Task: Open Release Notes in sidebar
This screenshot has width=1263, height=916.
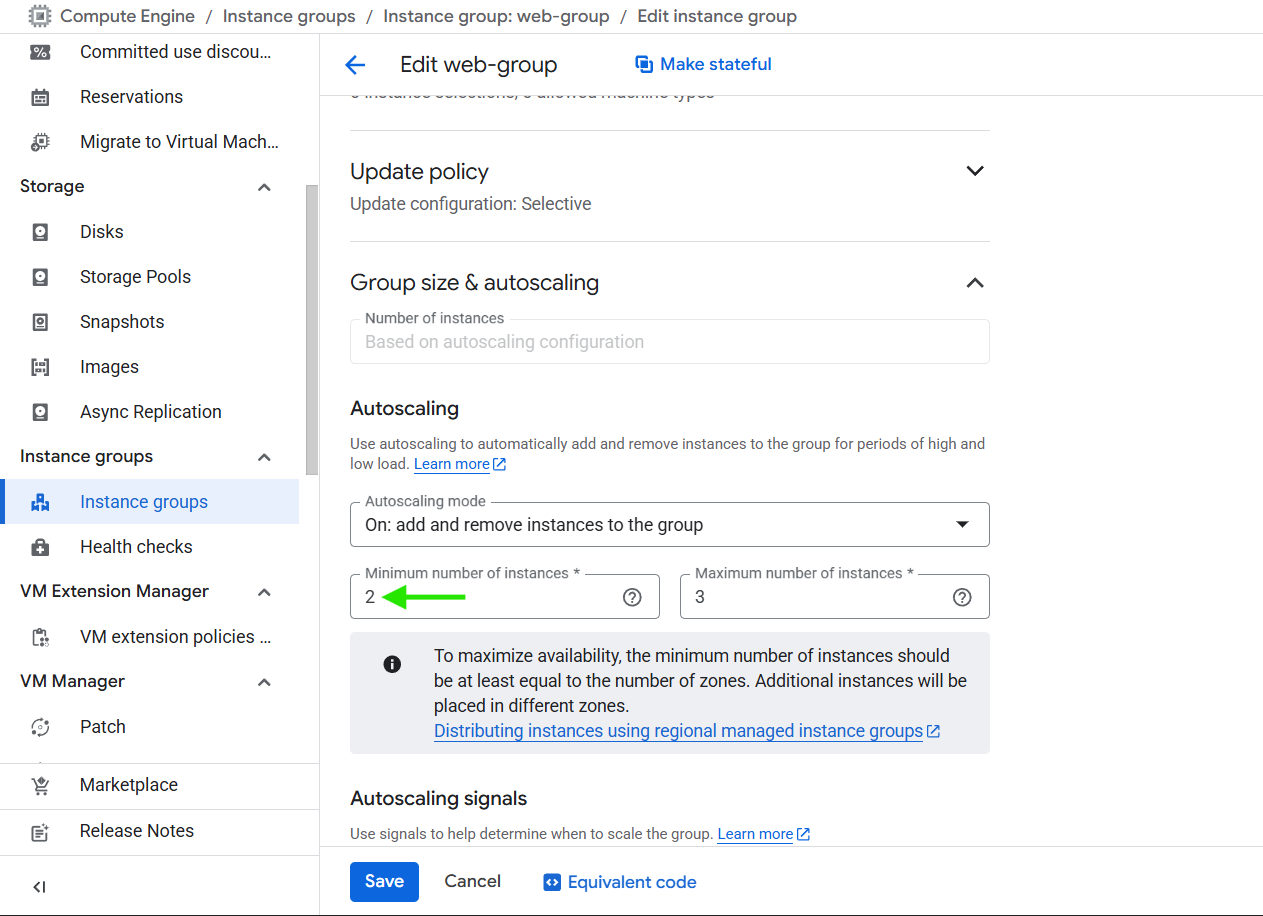Action: pyautogui.click(x=137, y=831)
